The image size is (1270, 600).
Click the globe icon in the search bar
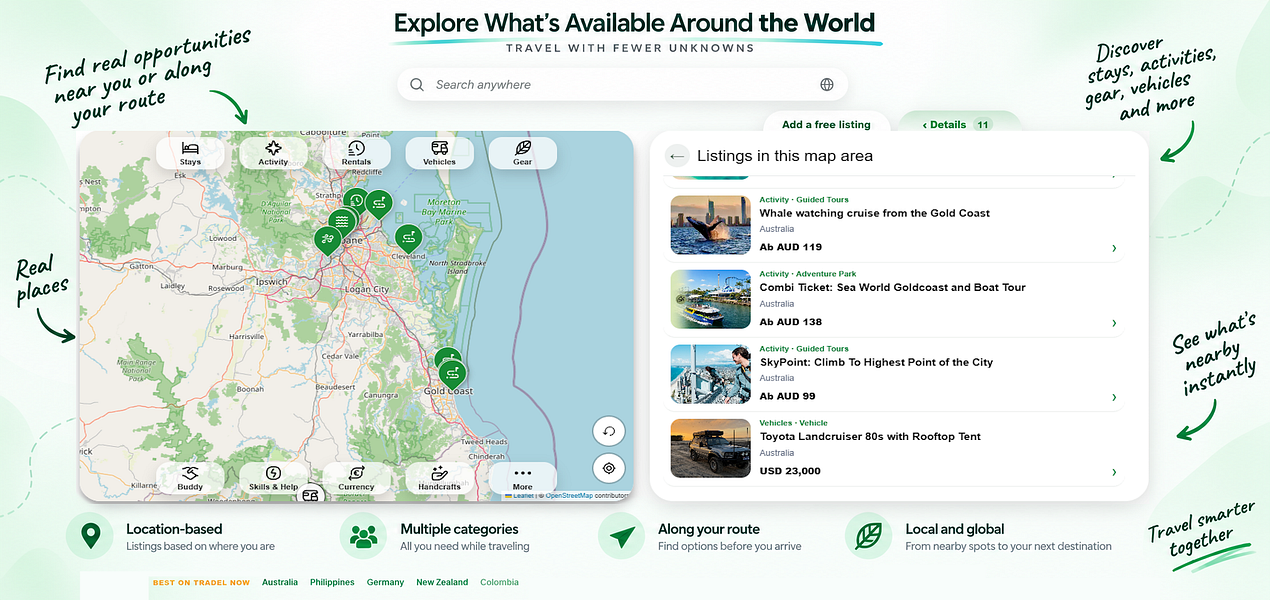[x=827, y=85]
